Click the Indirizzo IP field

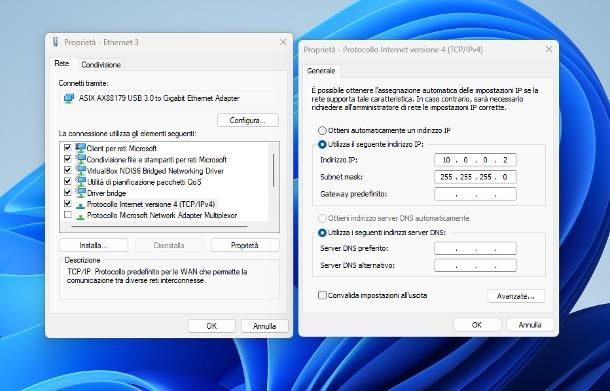(475, 160)
